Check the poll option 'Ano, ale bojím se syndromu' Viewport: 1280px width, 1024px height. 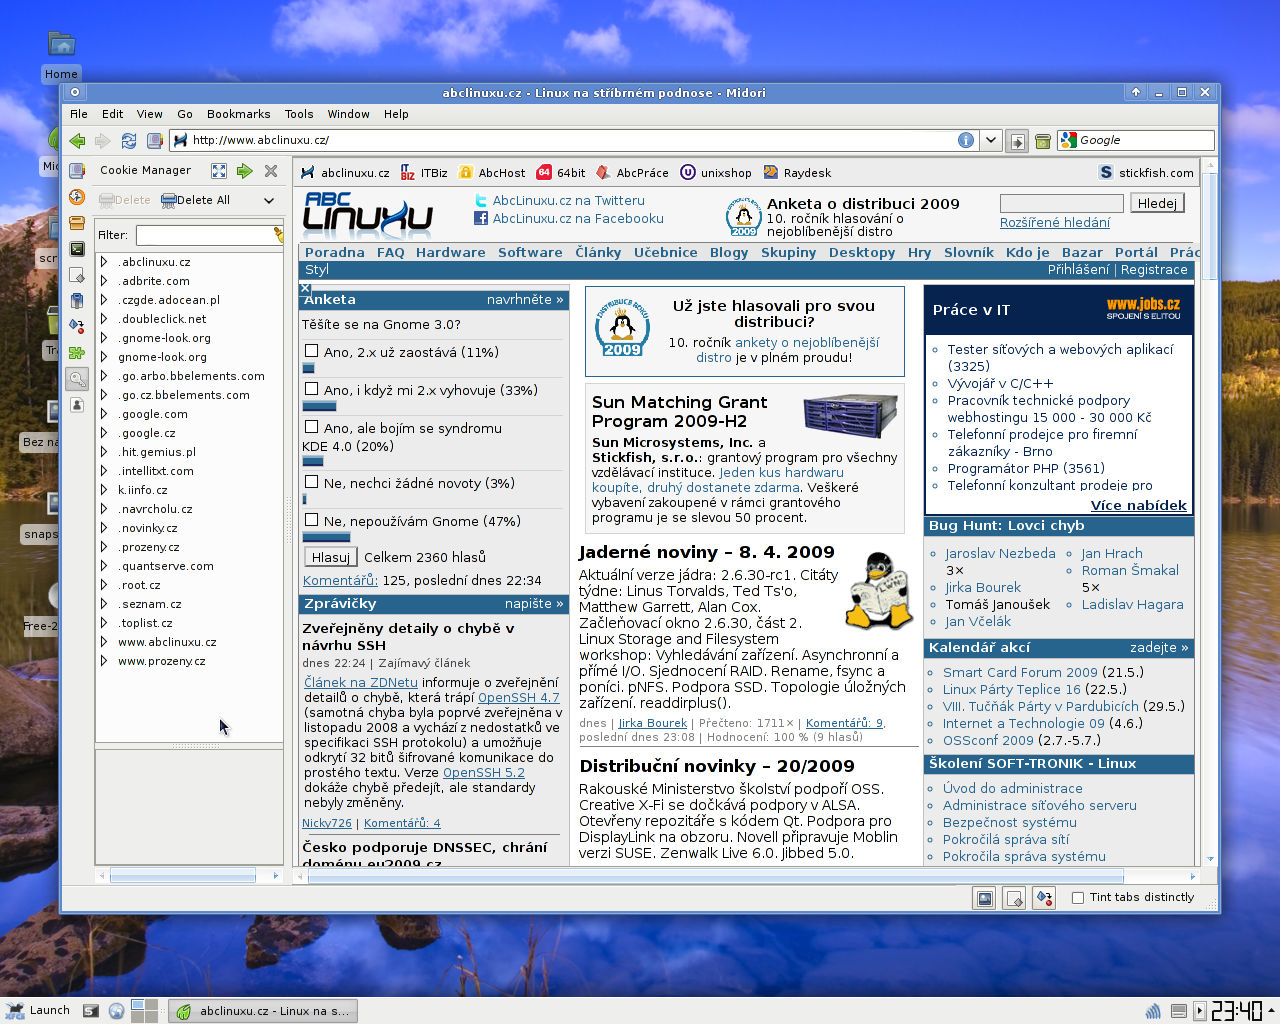pyautogui.click(x=312, y=427)
